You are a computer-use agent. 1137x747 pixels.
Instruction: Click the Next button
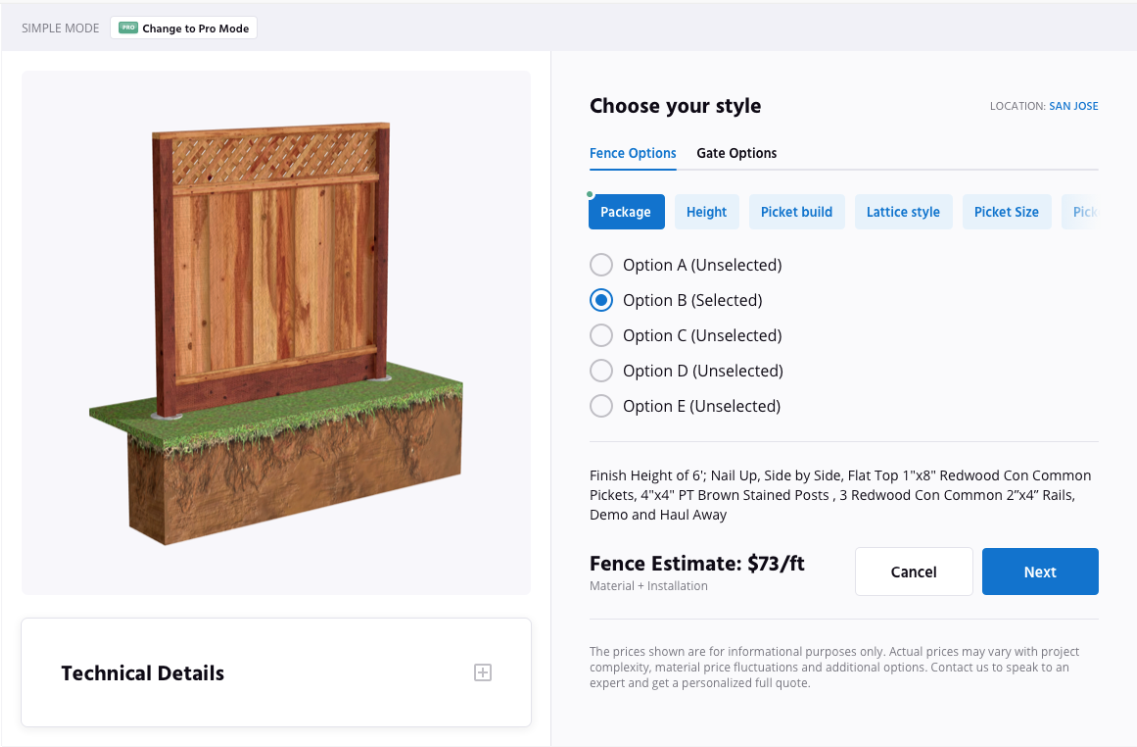tap(1040, 572)
